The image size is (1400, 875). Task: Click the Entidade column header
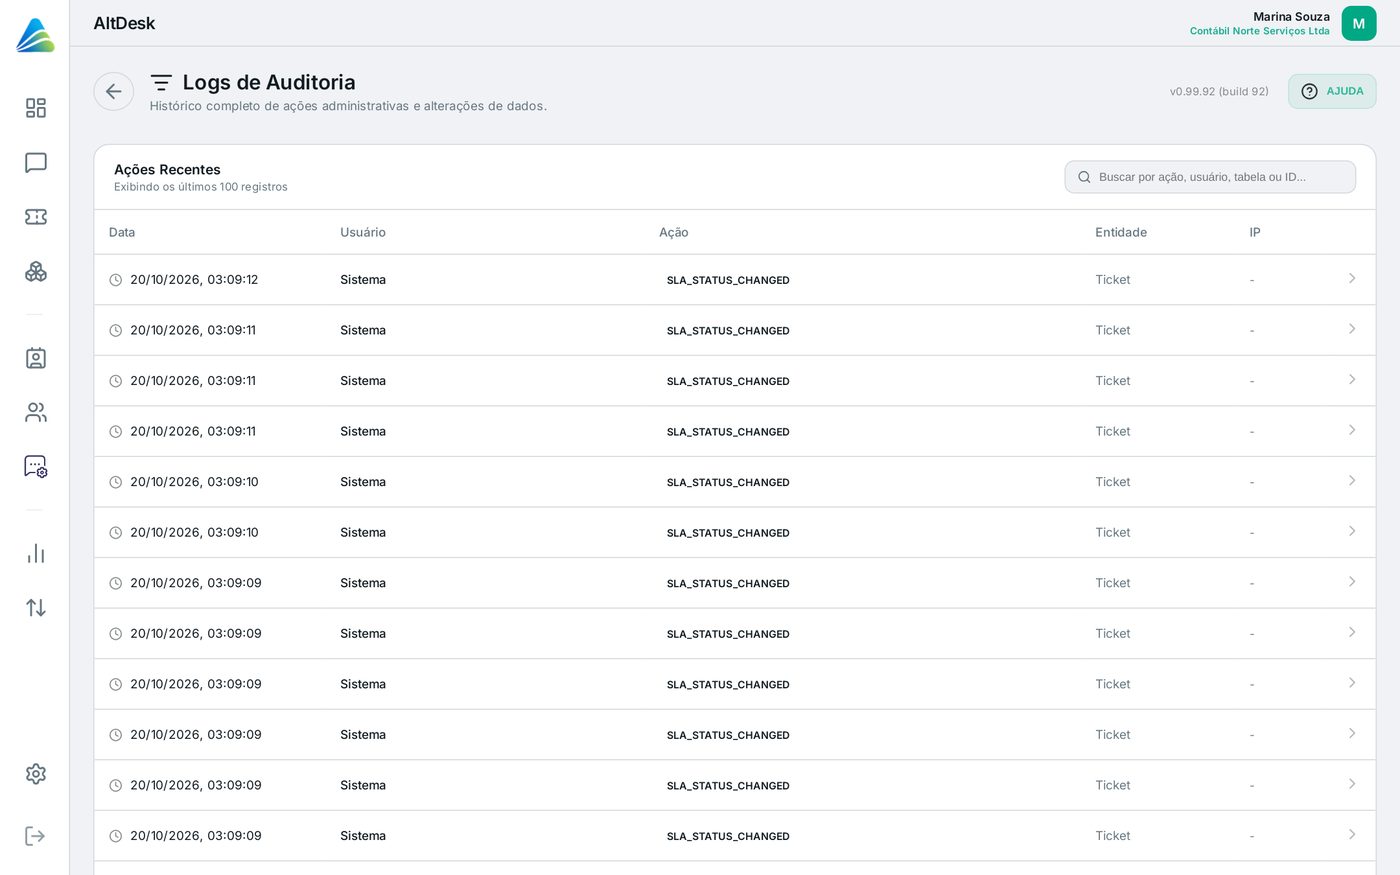1121,232
